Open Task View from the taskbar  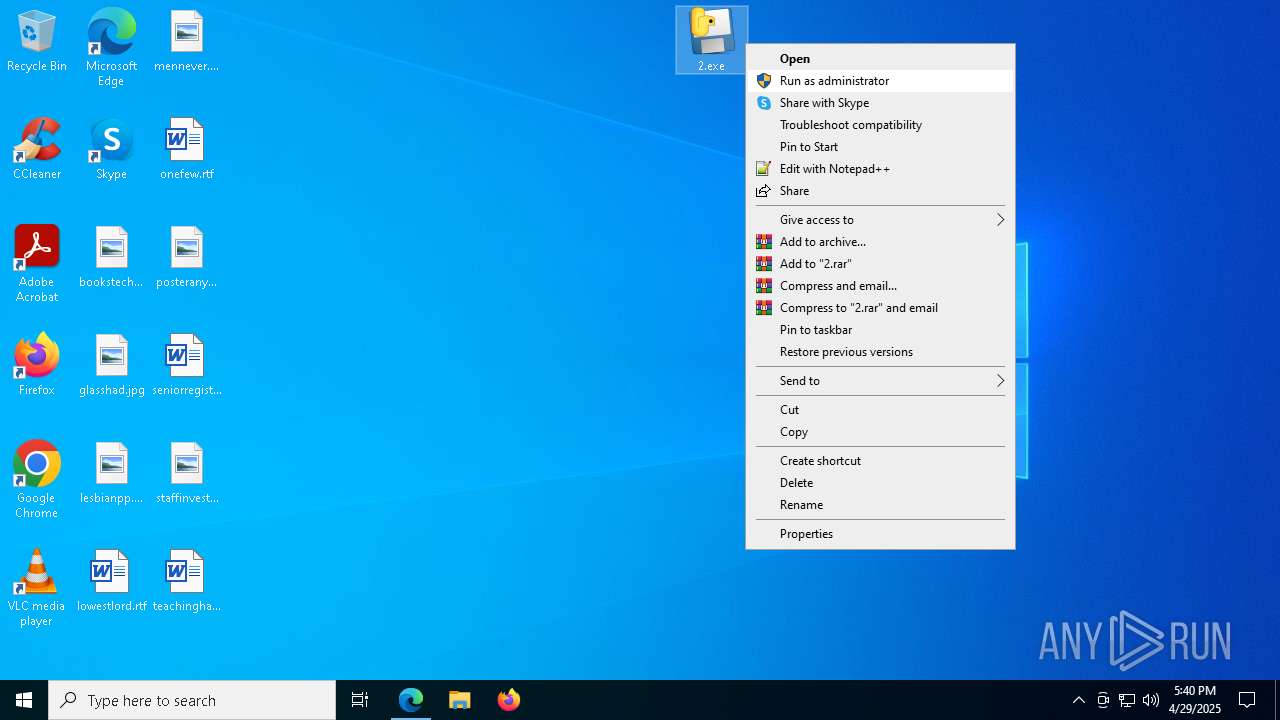360,700
